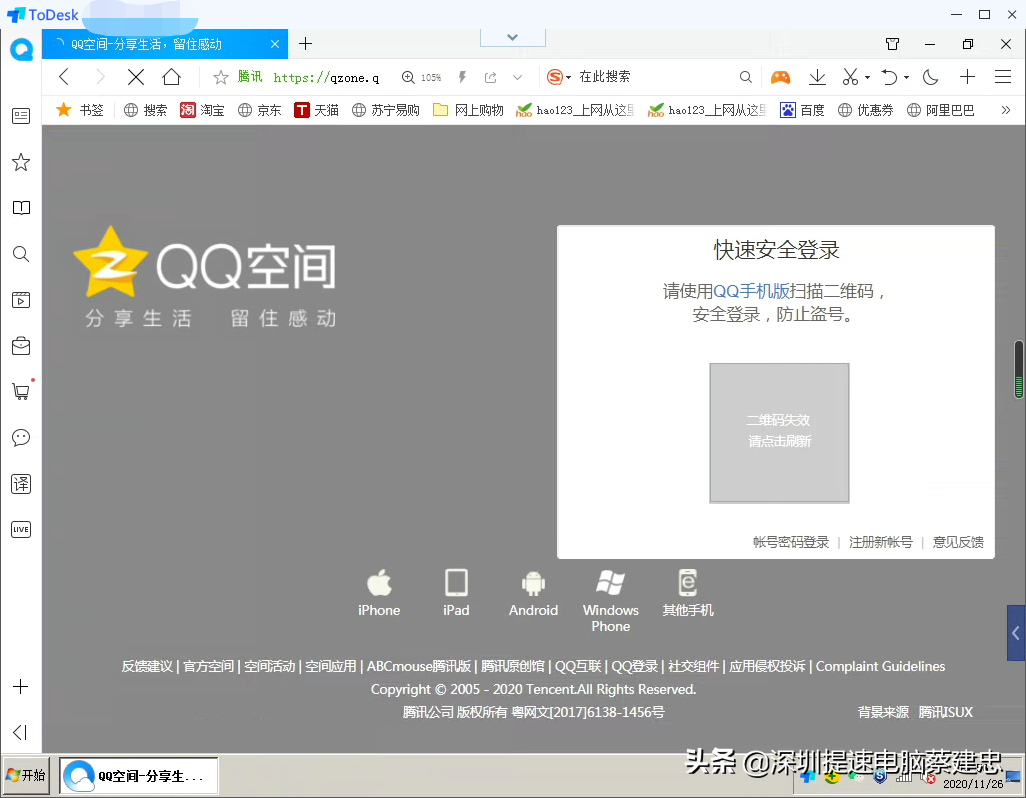1026x798 pixels.
Task: Open the browser main menu (hamburger icon)
Action: tap(1004, 77)
